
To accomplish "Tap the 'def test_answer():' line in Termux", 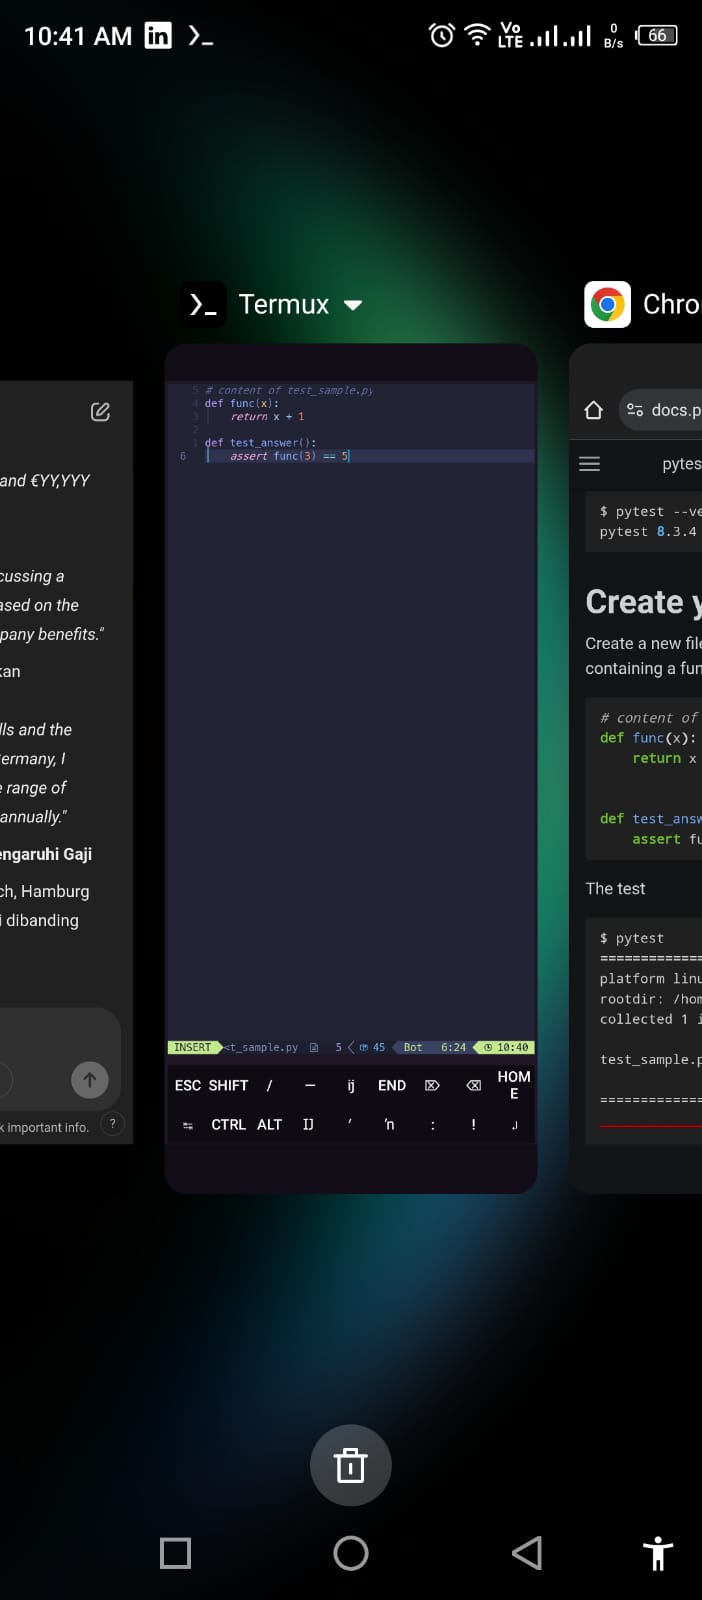I will 260,442.
